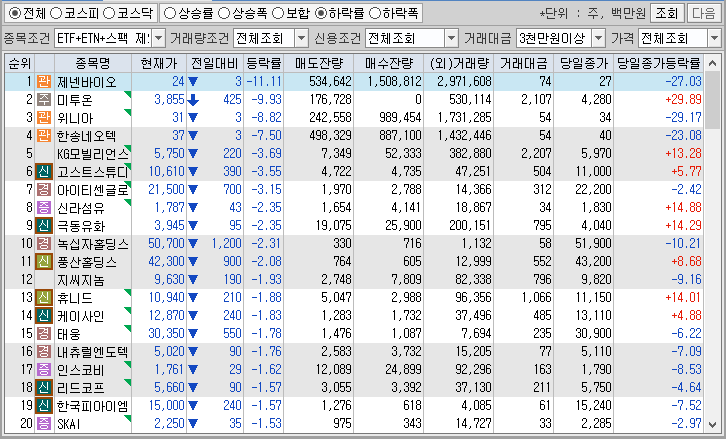The image size is (726, 439).
Task: Click the 당일종가 column header
Action: tap(583, 63)
